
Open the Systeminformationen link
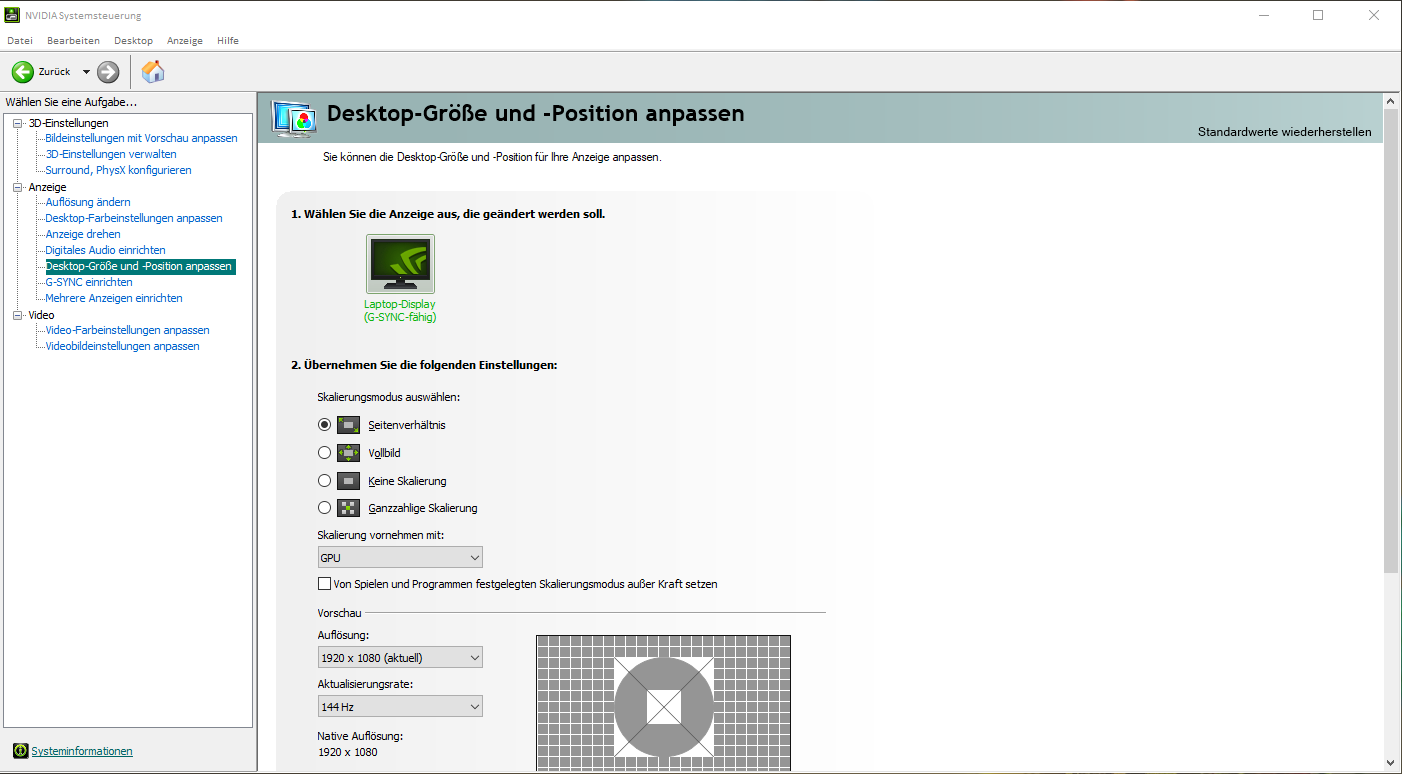pyautogui.click(x=82, y=751)
